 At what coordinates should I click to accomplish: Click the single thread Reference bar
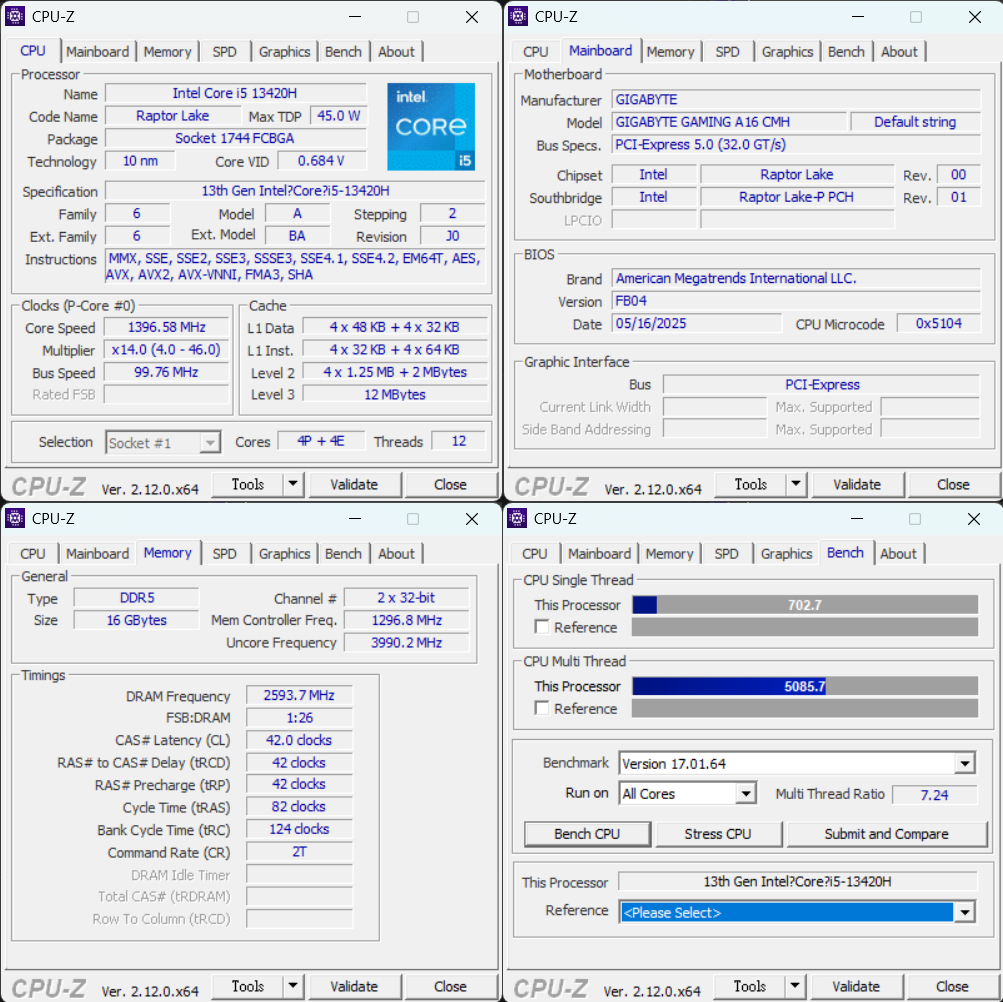click(805, 627)
